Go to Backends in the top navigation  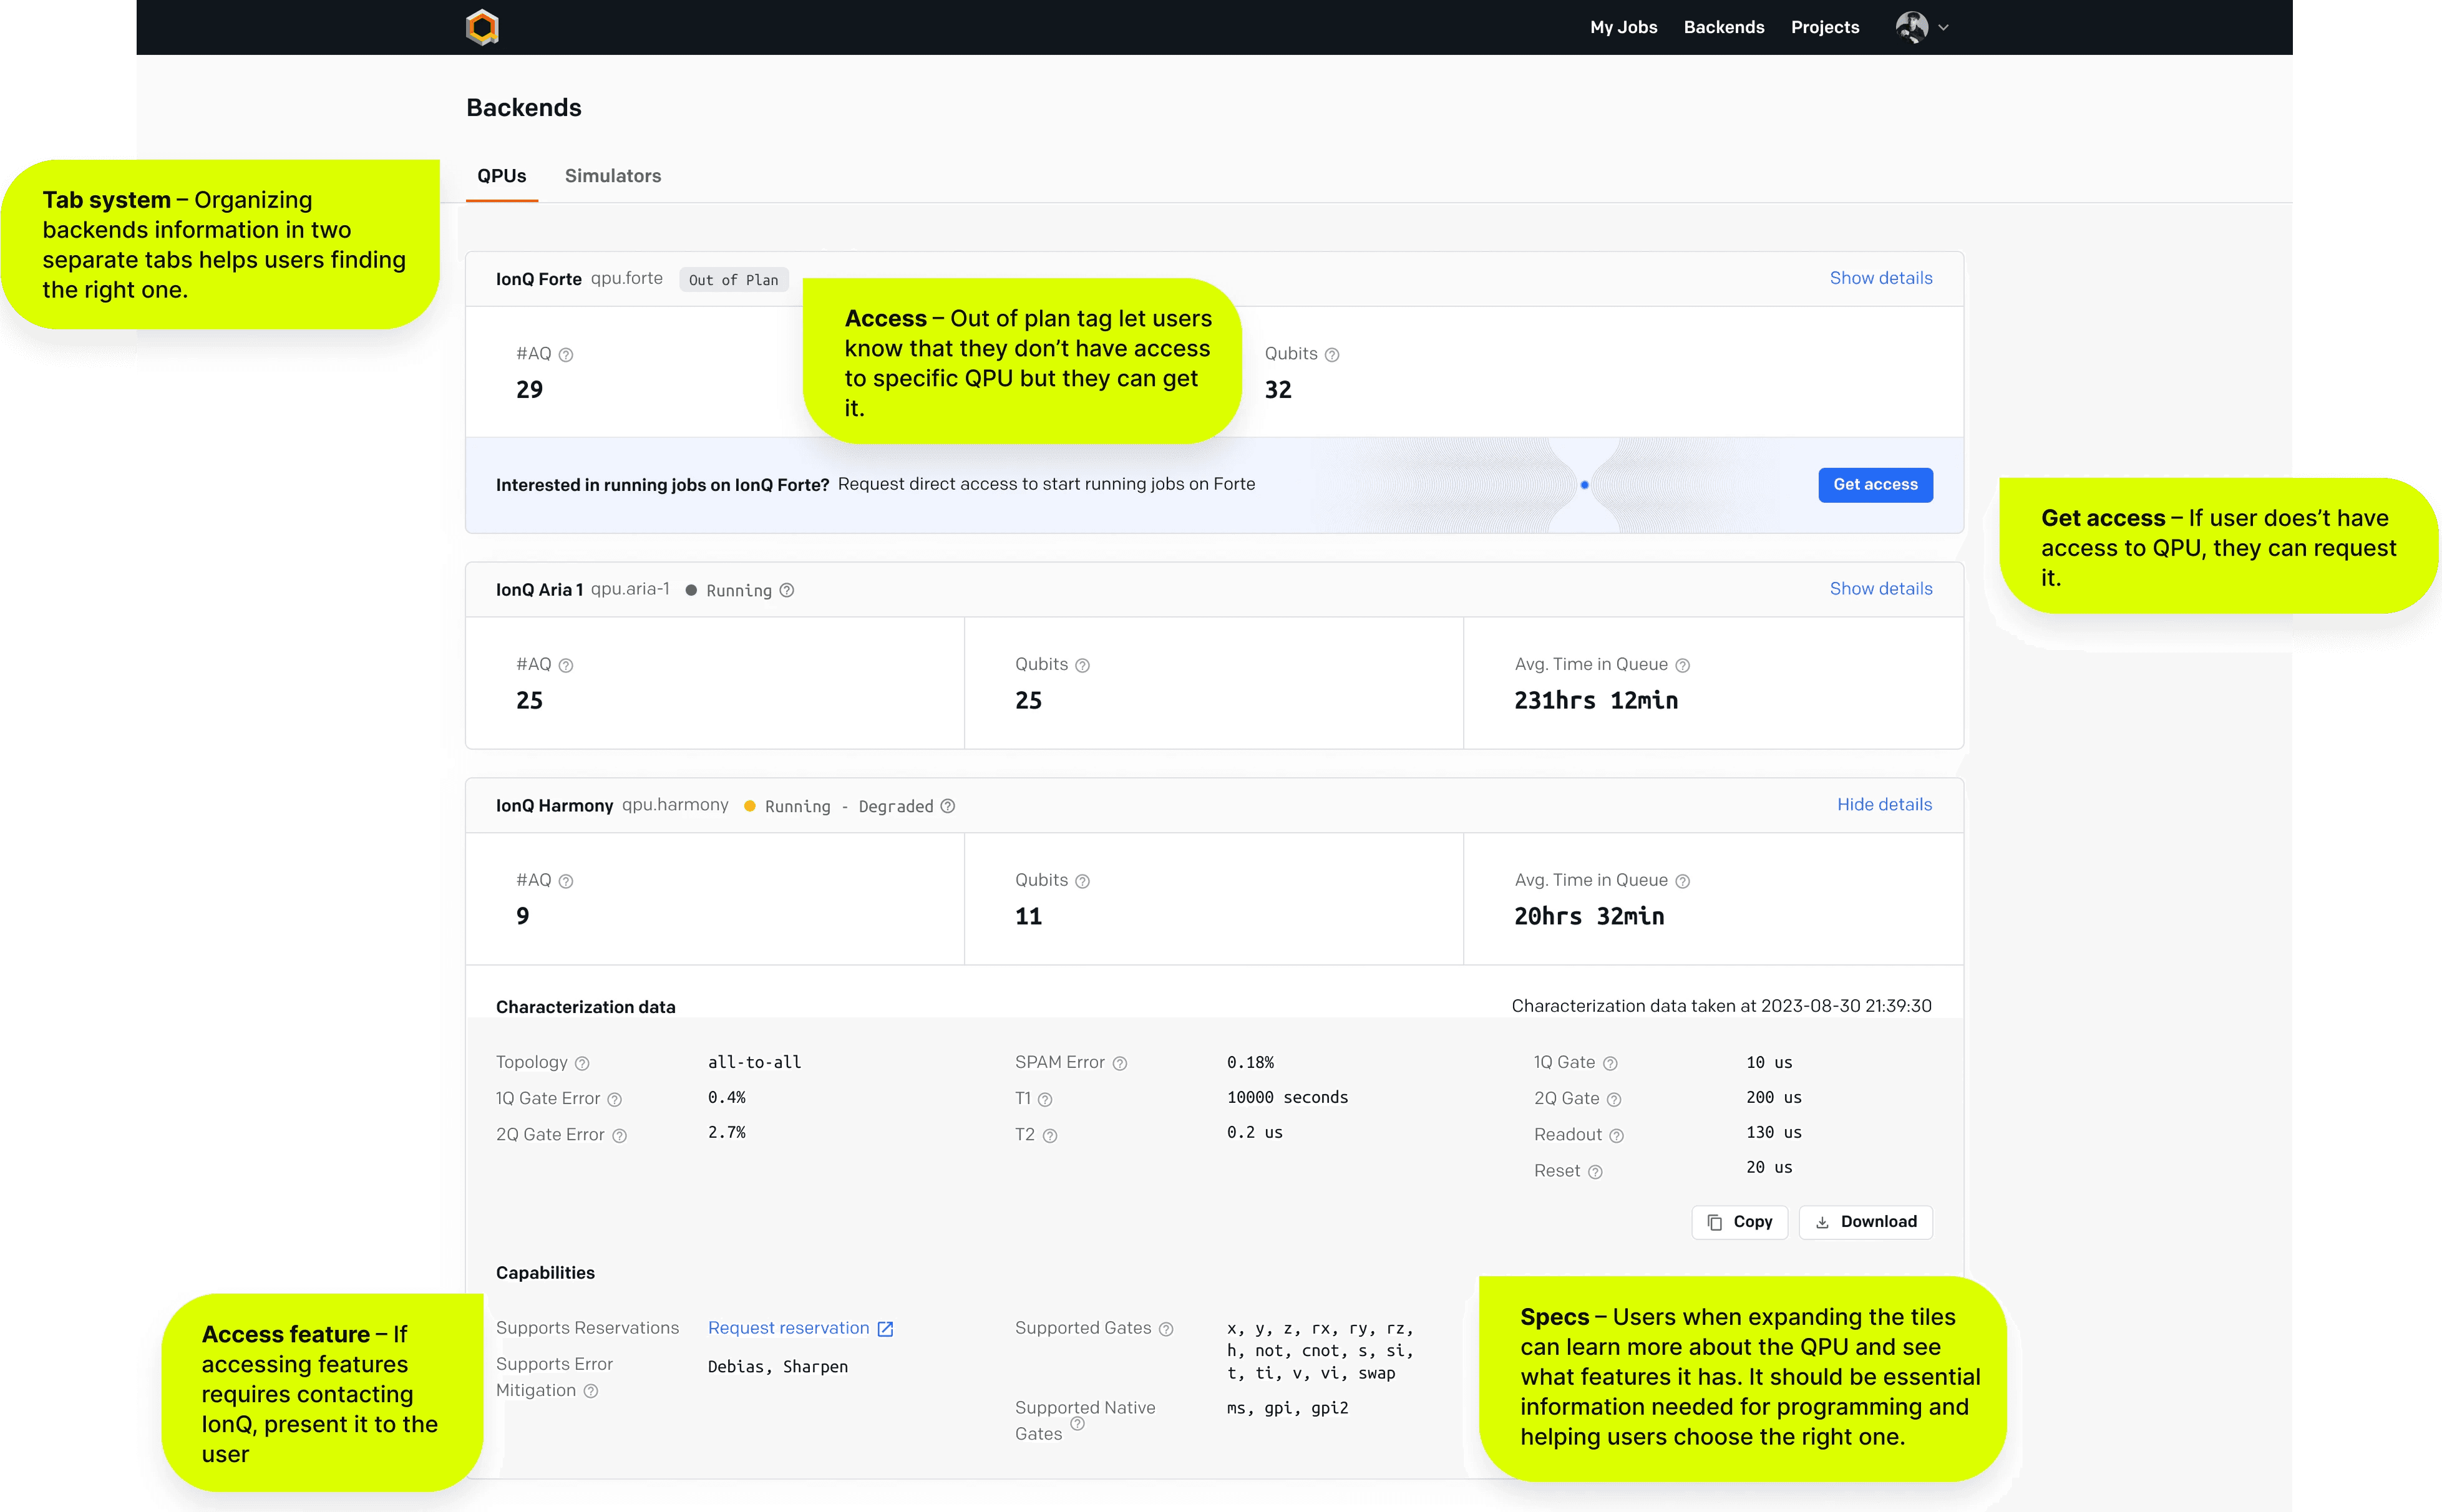point(1724,27)
